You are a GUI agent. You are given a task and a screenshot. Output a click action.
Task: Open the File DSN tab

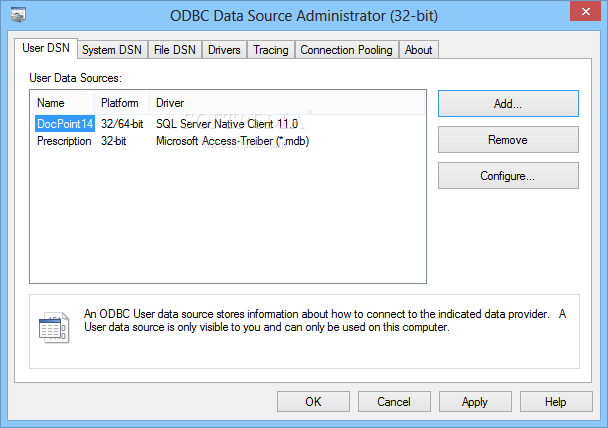coord(175,50)
